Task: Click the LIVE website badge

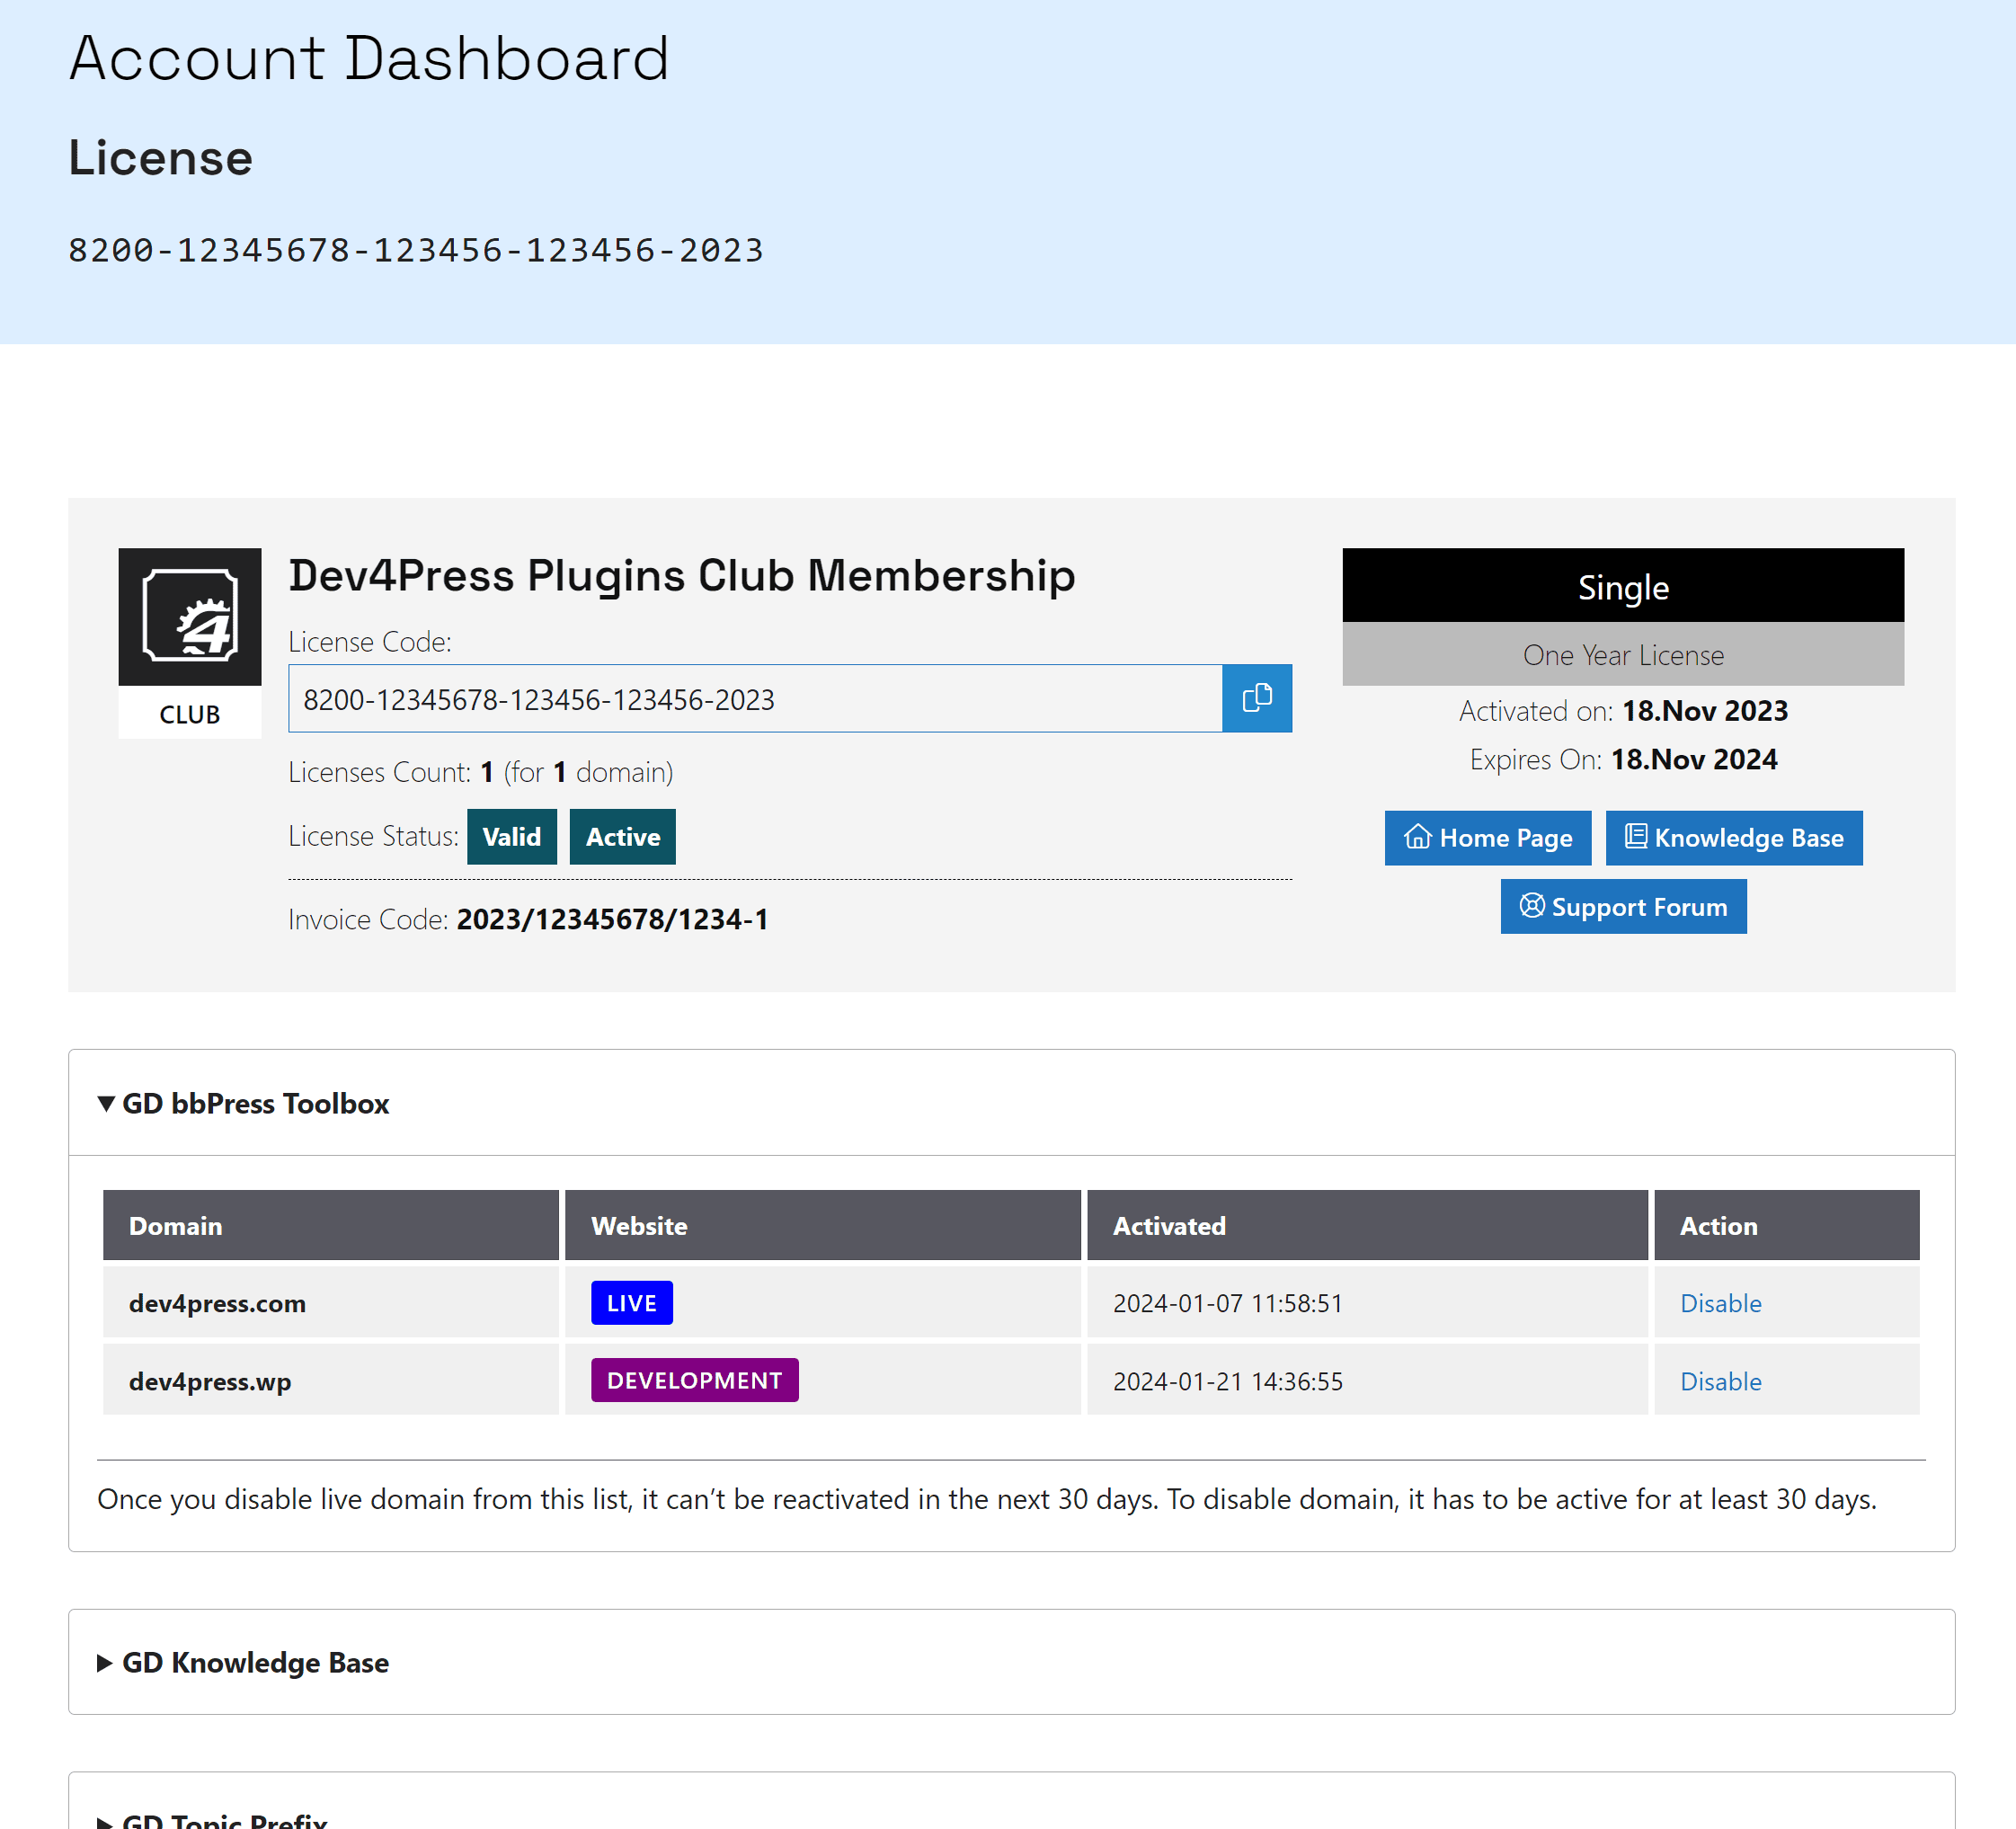Action: 631,1303
